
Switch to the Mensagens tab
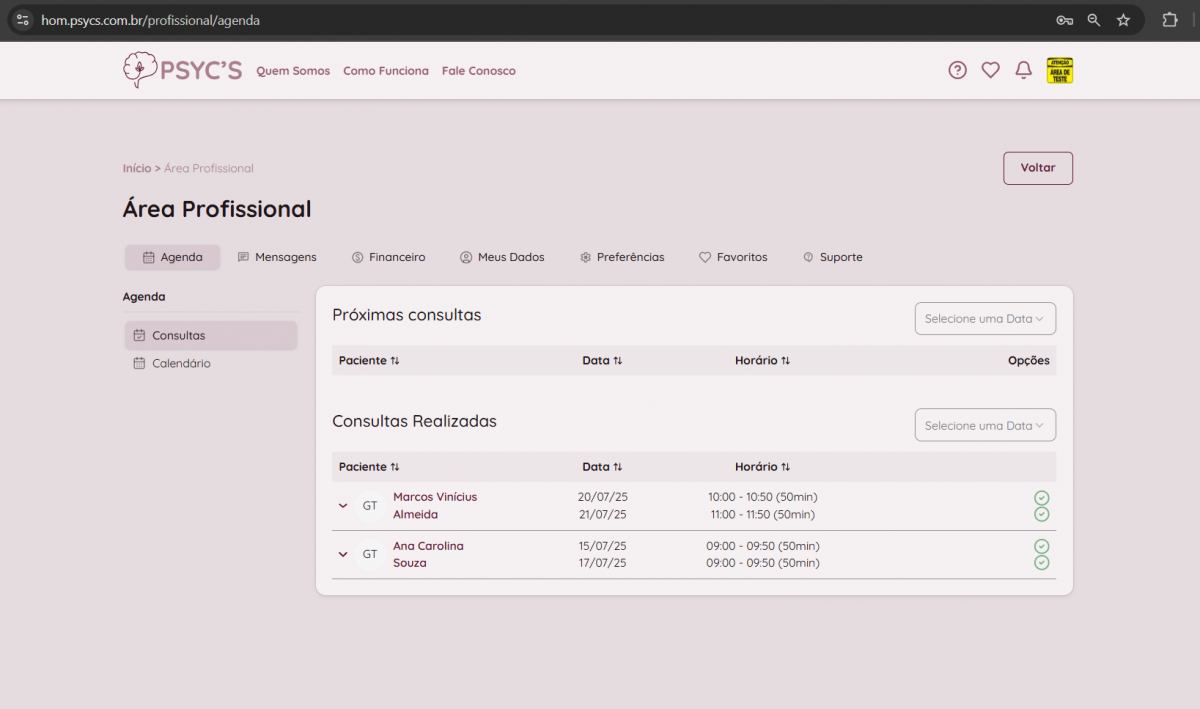tap(277, 257)
